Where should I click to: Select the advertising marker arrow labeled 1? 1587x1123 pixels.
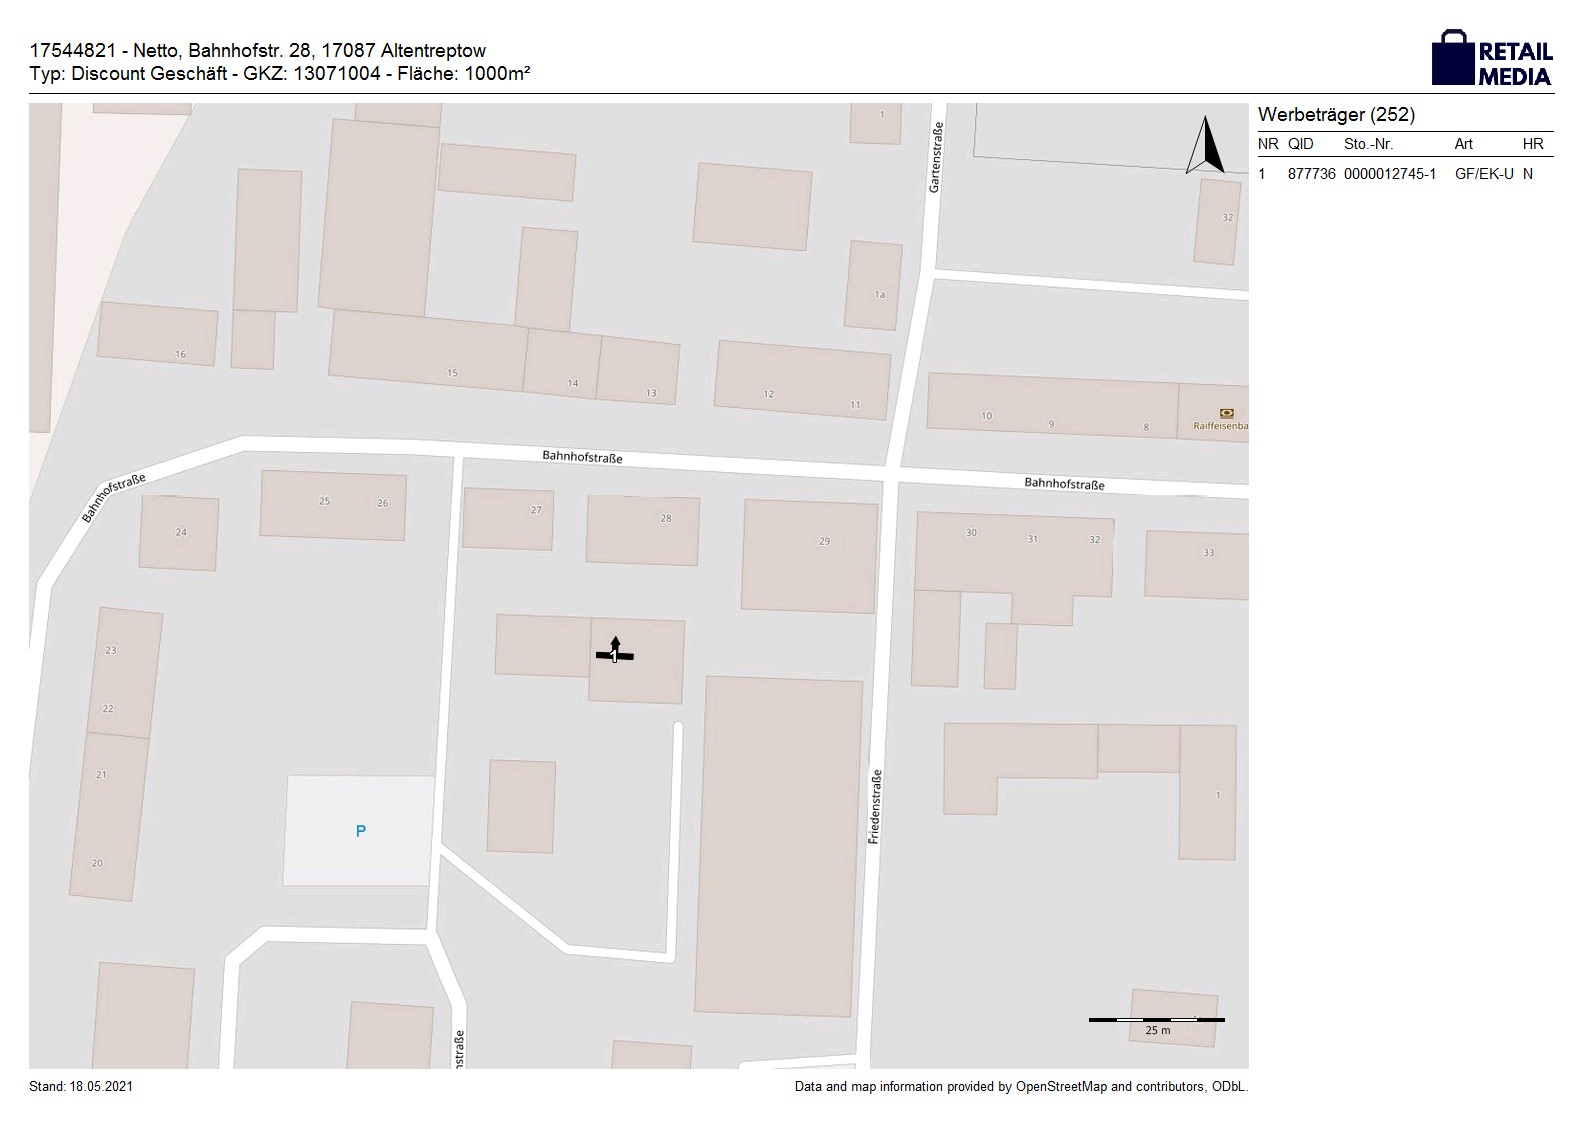[615, 652]
